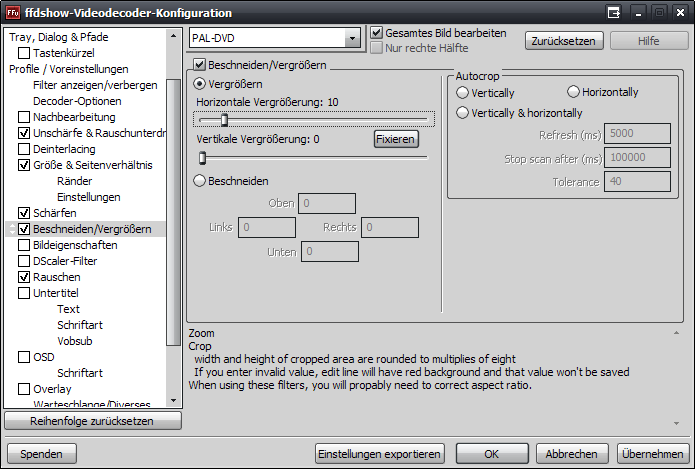The width and height of the screenshot is (695, 469).
Task: Enable the DScaler-Filter checkbox
Action: coord(24,261)
